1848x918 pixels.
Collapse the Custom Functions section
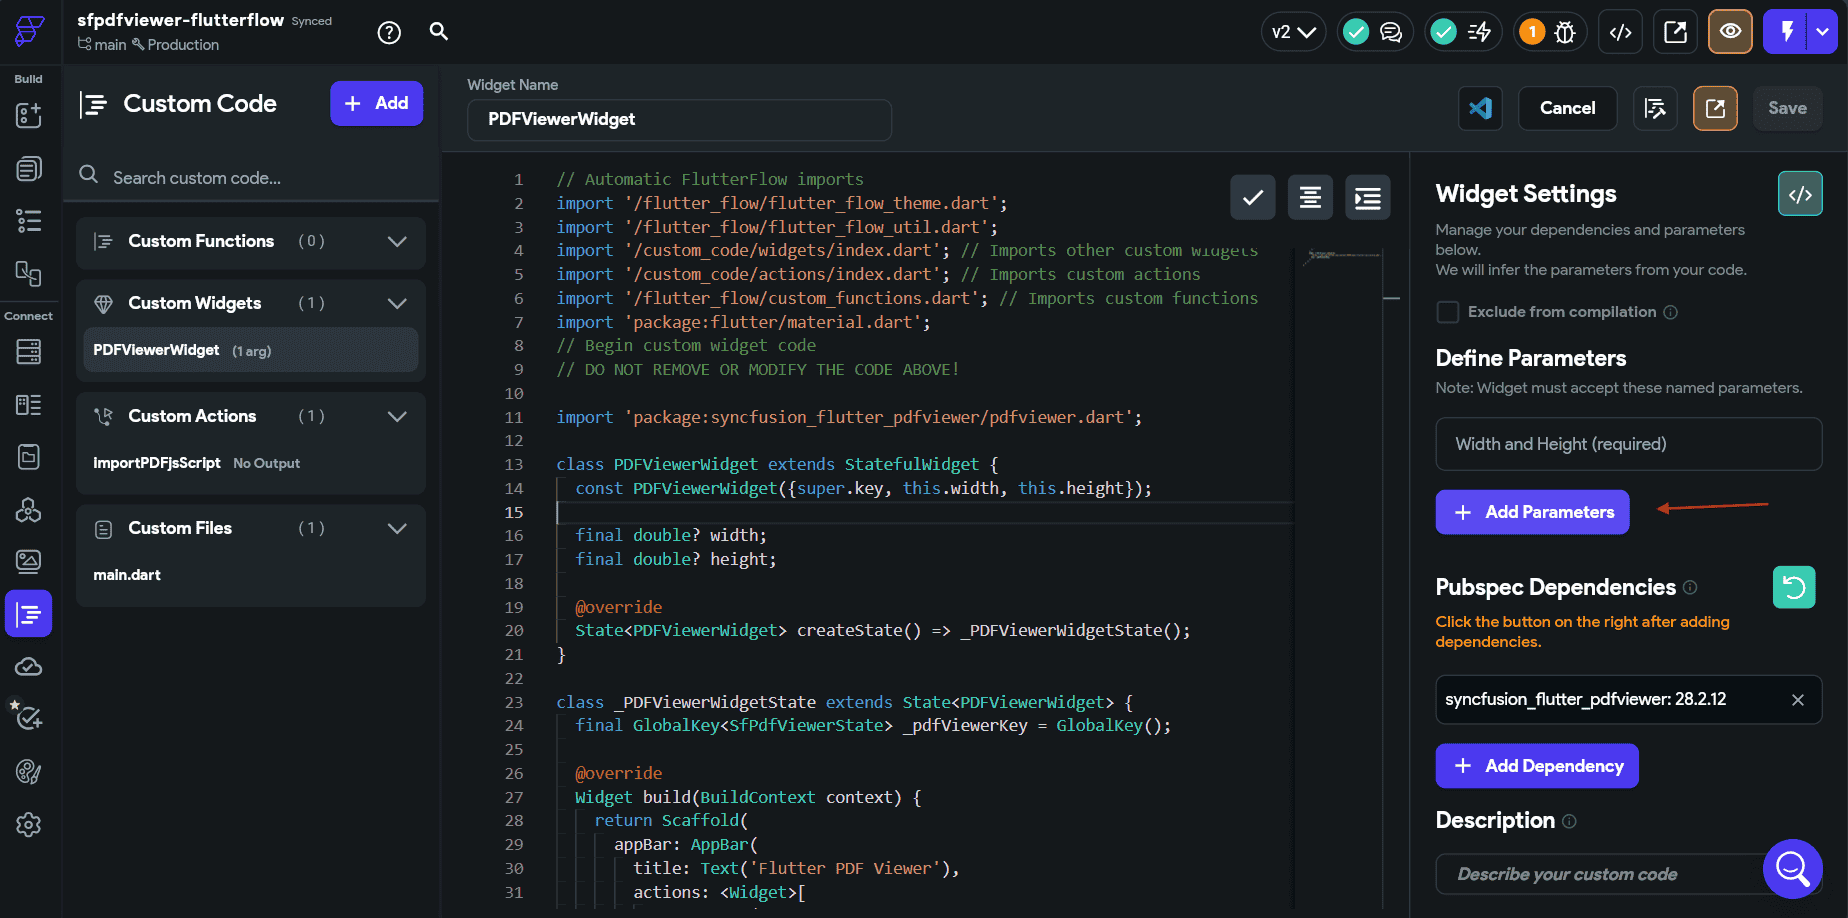(x=397, y=241)
